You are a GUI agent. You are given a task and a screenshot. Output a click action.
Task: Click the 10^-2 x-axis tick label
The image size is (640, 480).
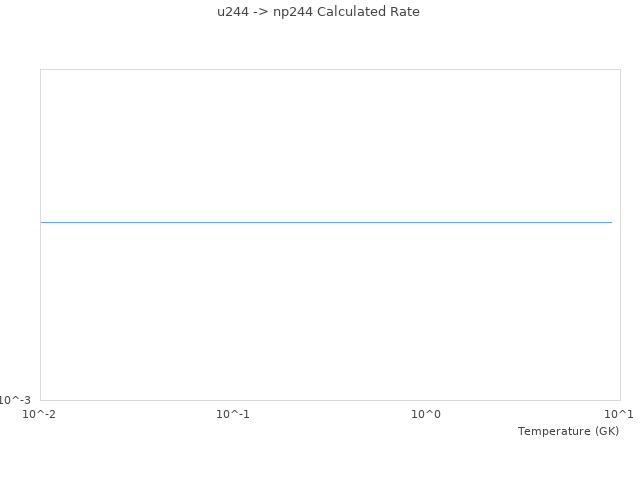(40, 414)
